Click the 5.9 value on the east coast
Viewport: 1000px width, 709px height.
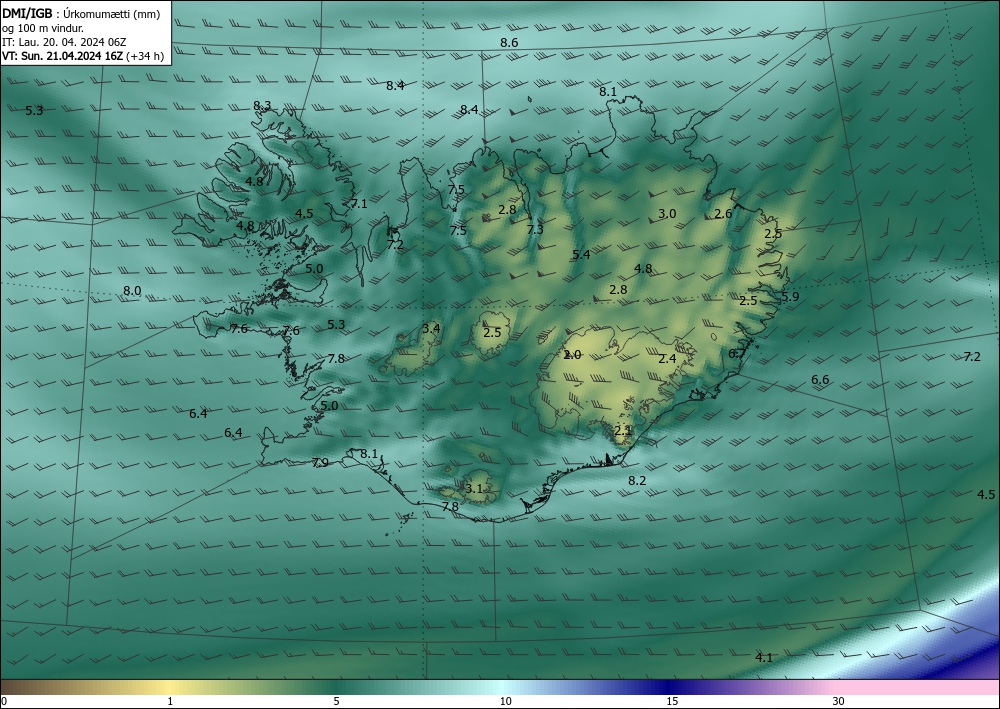[x=790, y=296]
